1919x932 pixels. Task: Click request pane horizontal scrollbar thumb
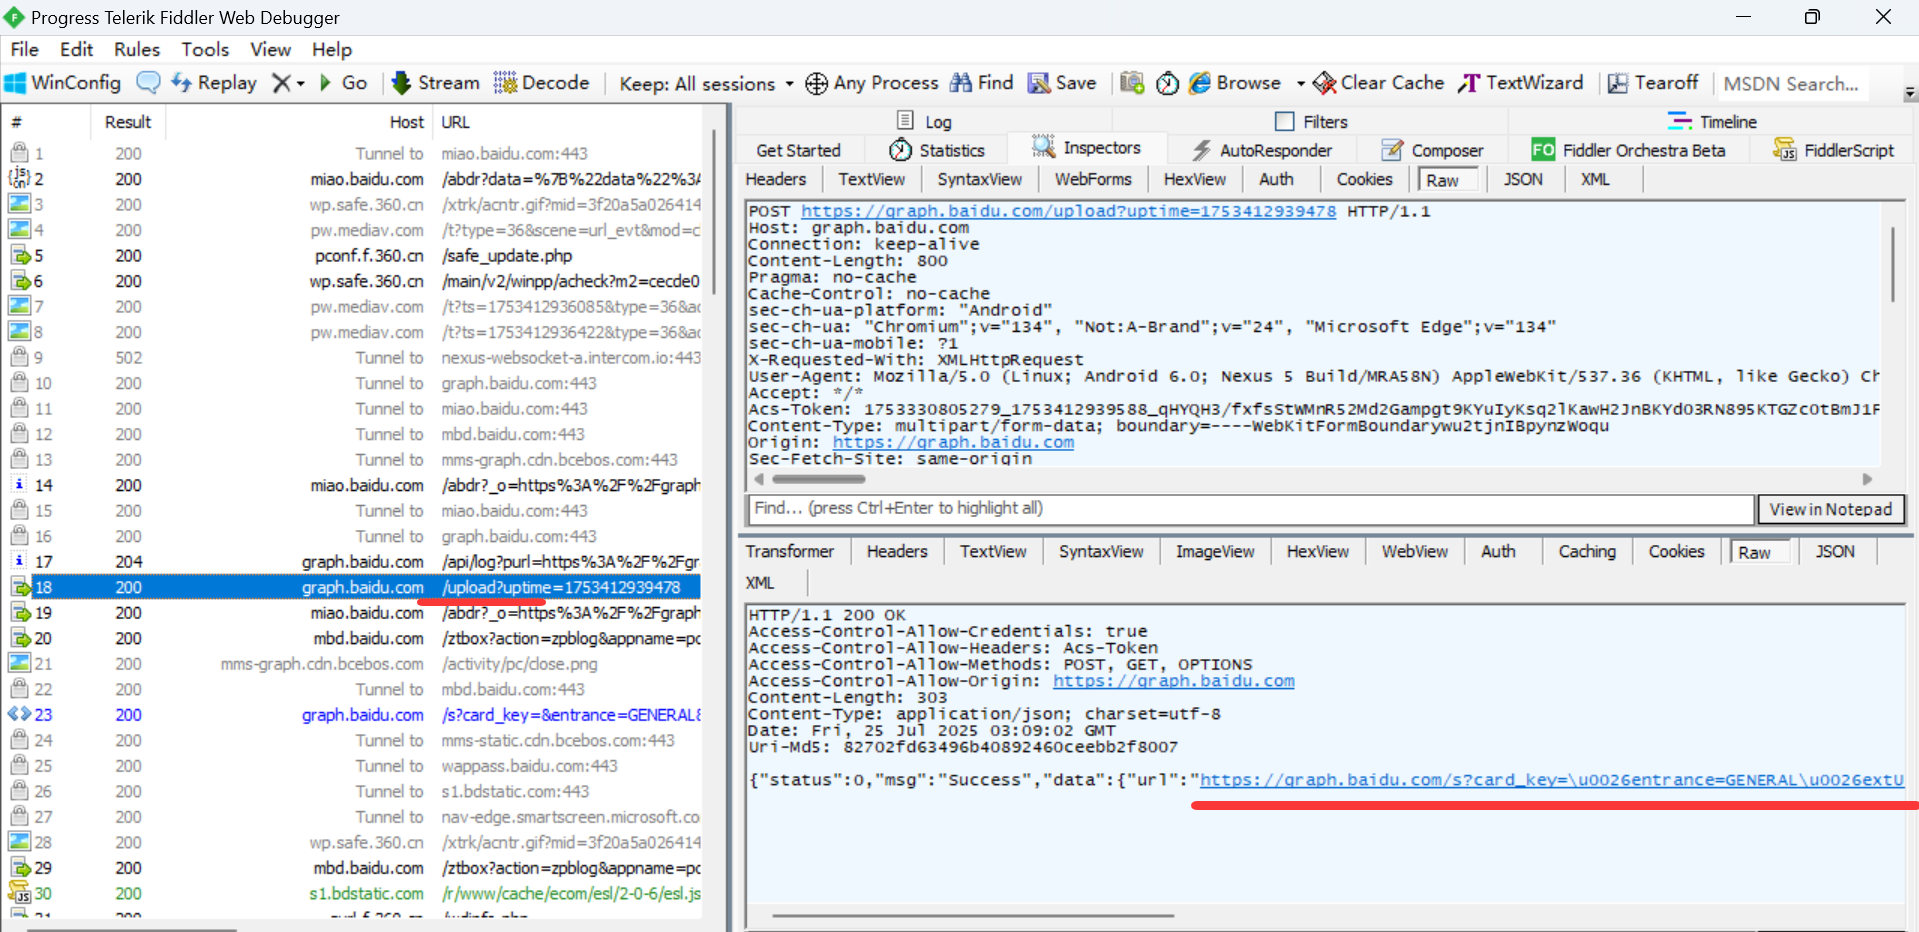coord(819,479)
